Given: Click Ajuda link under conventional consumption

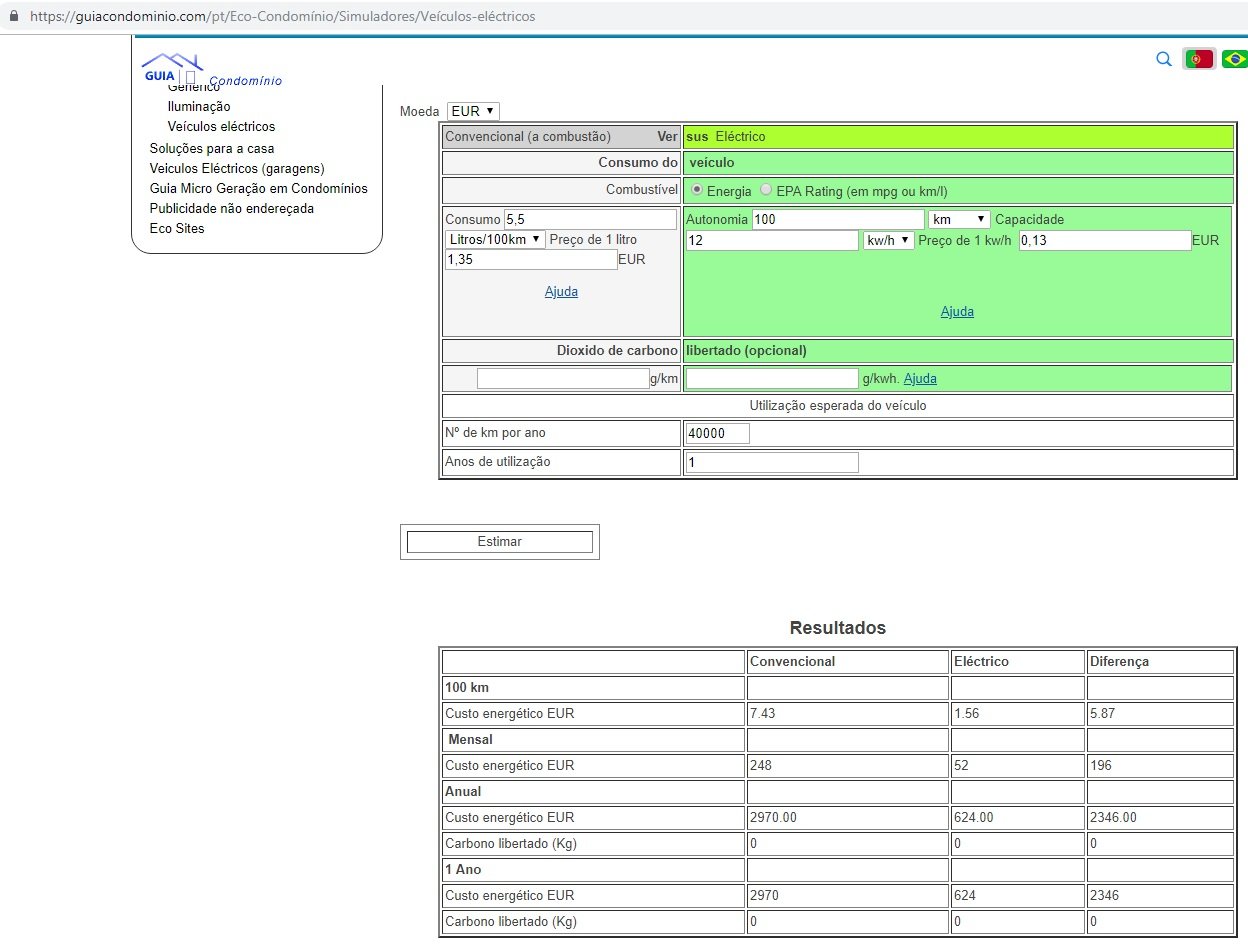Looking at the screenshot, I should 561,292.
